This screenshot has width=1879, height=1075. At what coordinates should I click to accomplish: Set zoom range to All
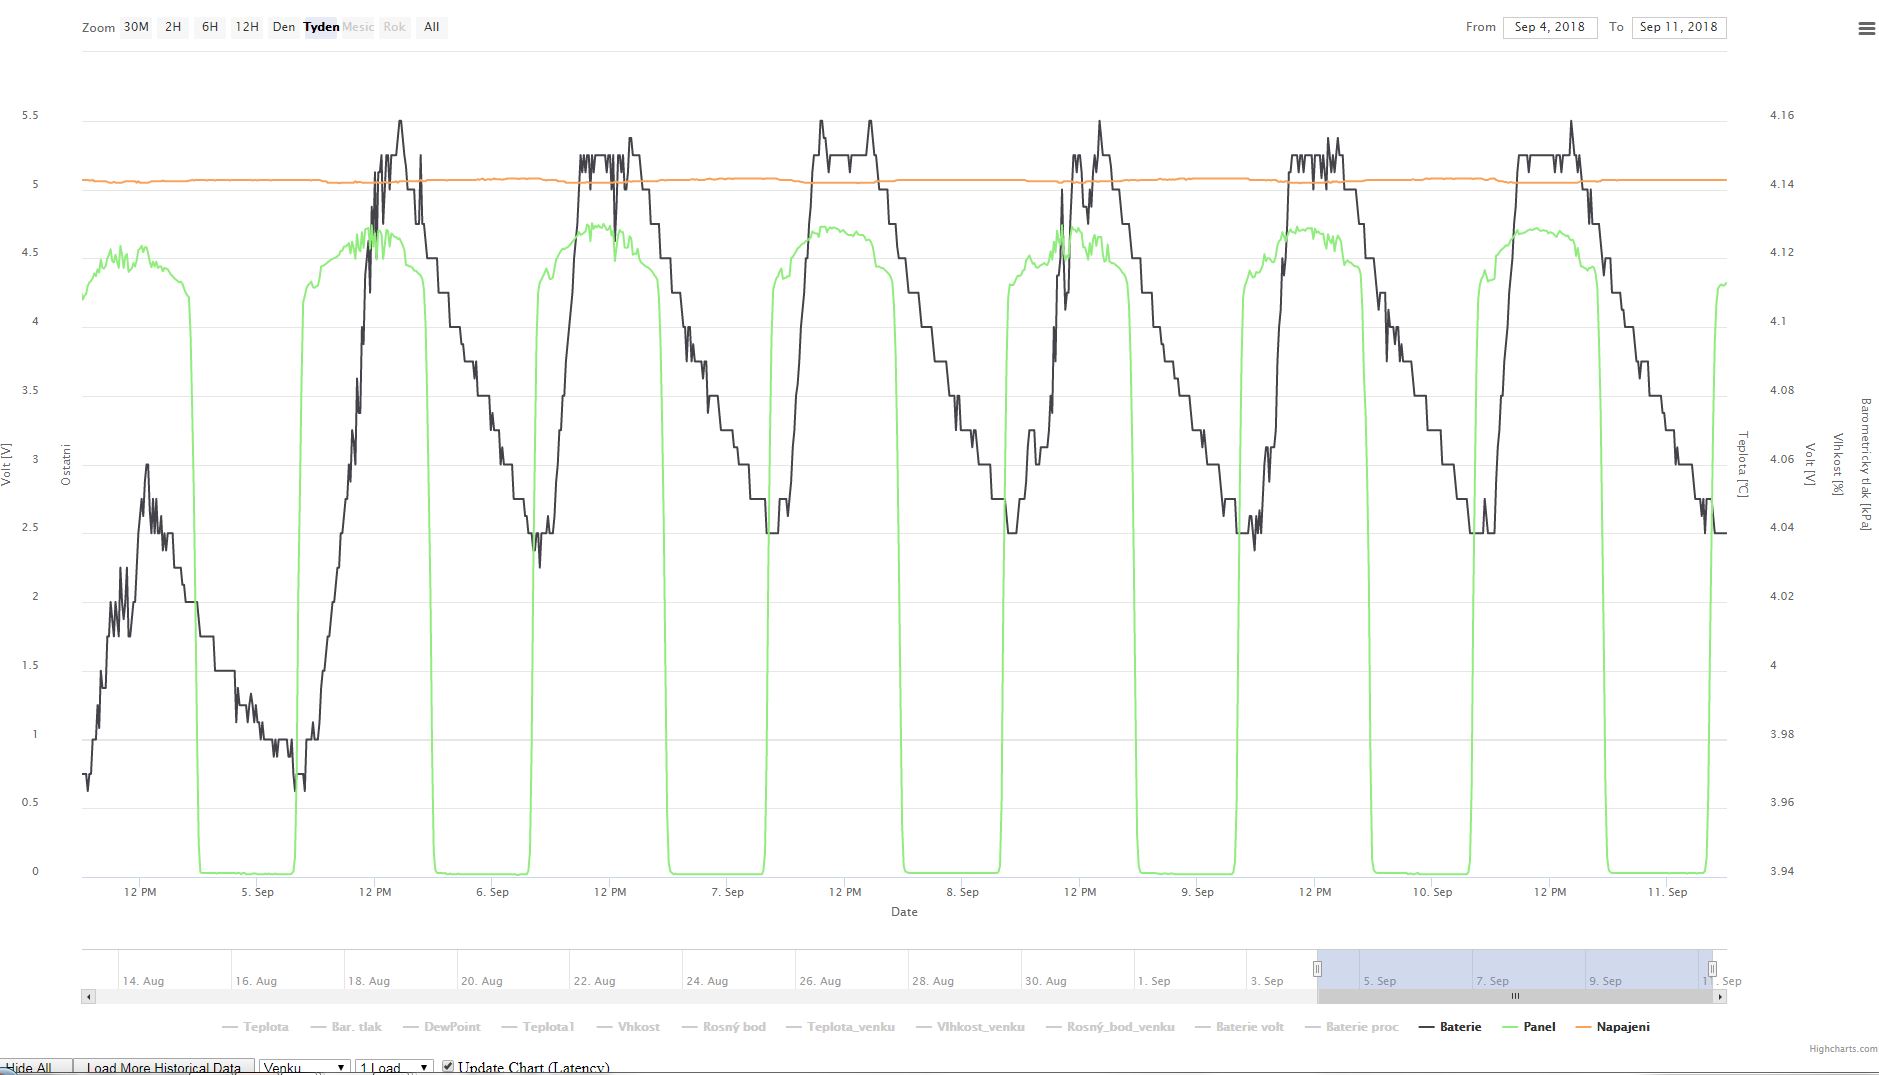431,27
